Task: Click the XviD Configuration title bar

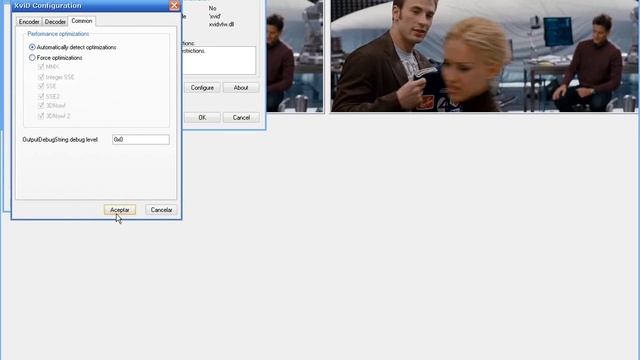Action: click(90, 5)
